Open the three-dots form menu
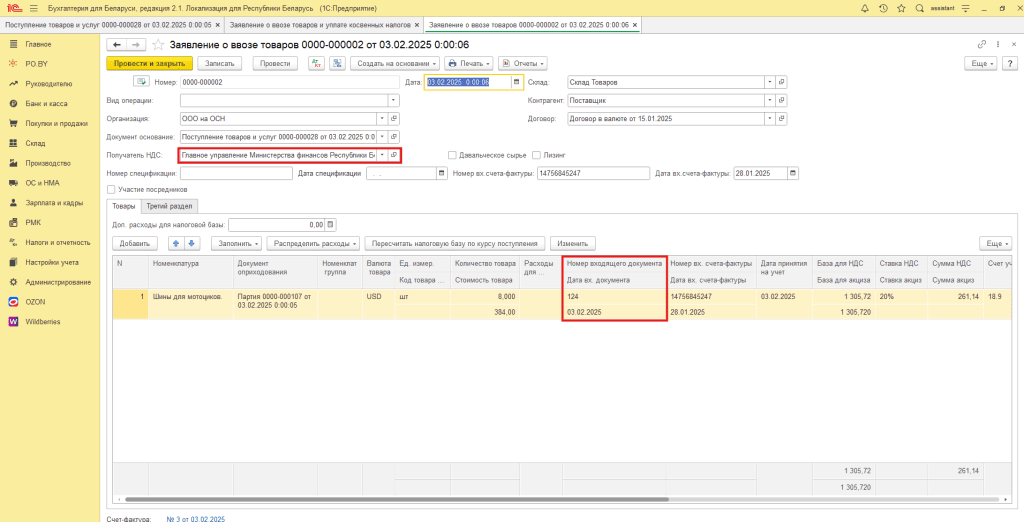The image size is (1024, 522). [x=998, y=44]
